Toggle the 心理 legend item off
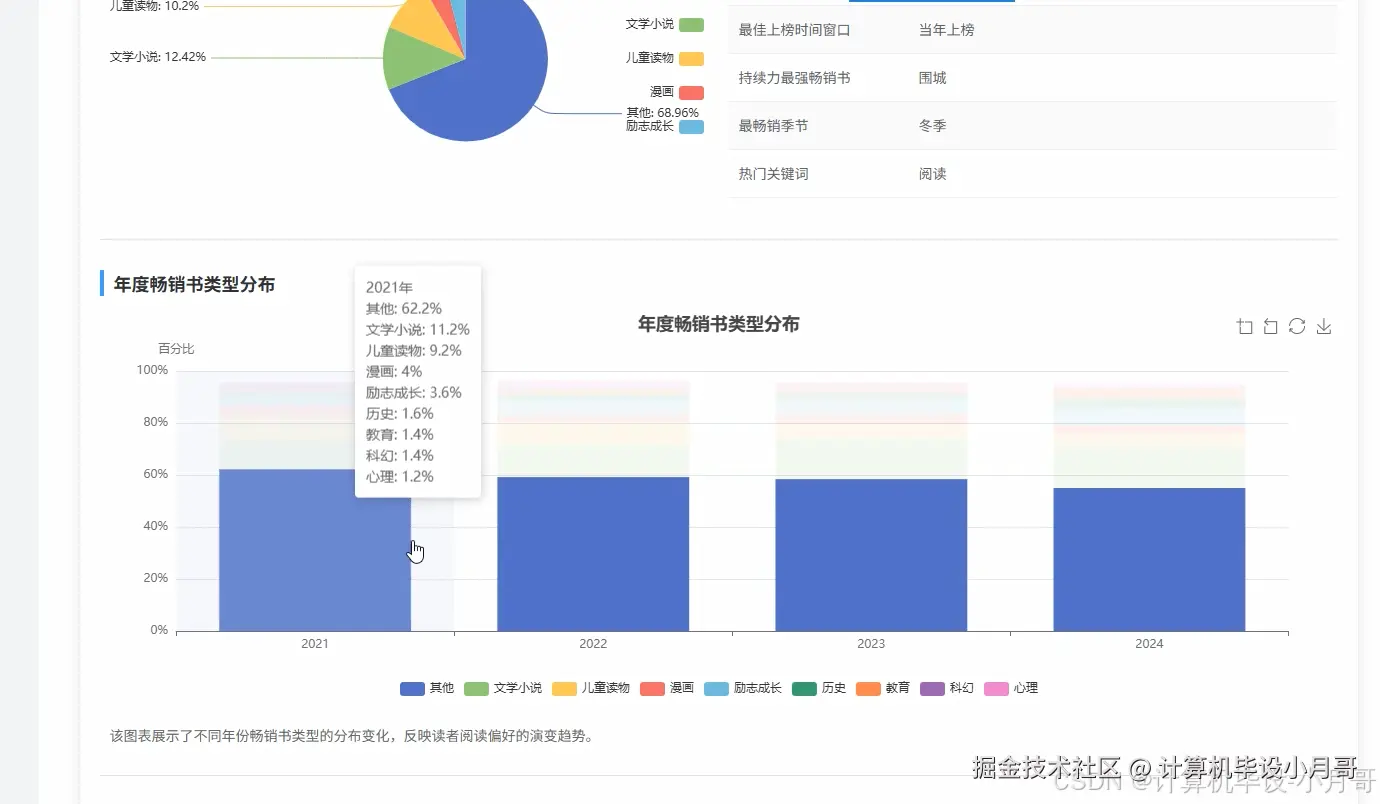The width and height of the screenshot is (1380, 804). point(1011,688)
